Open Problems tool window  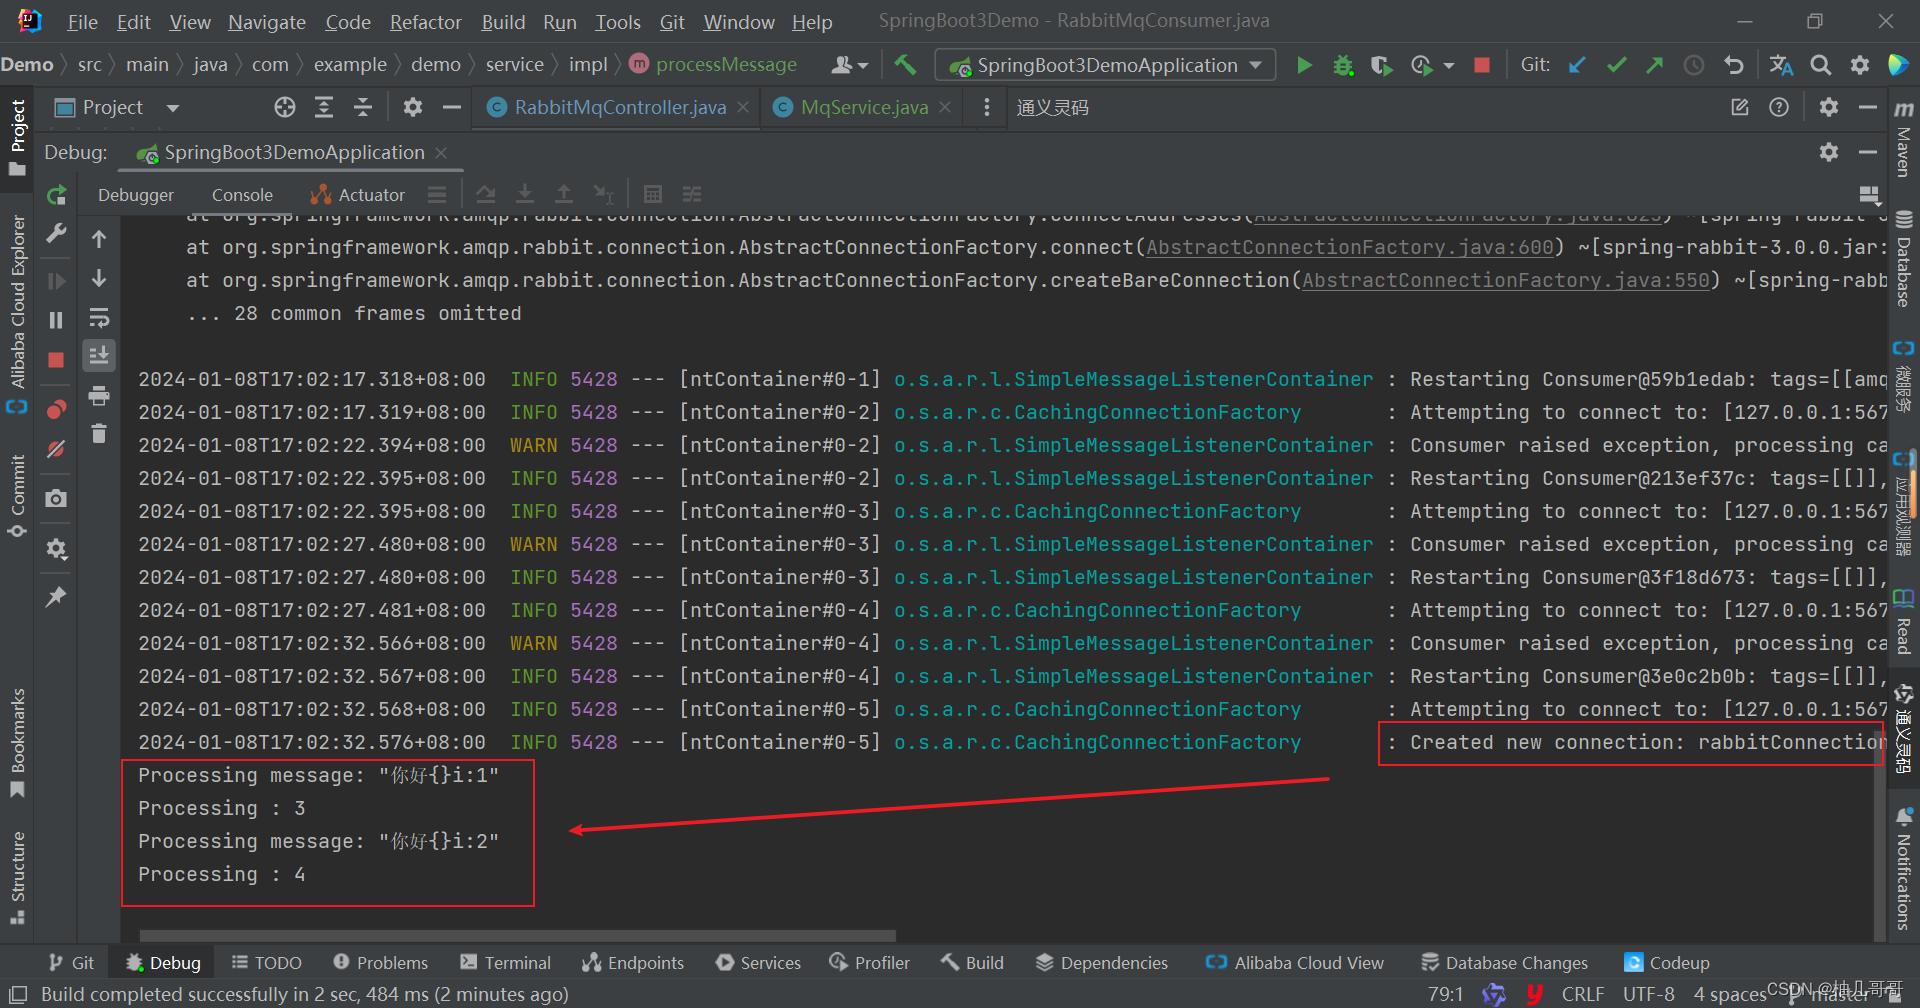point(381,963)
